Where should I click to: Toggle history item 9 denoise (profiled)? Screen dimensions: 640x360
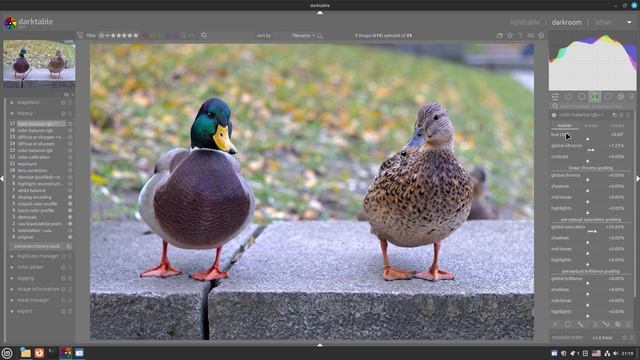coord(70,177)
